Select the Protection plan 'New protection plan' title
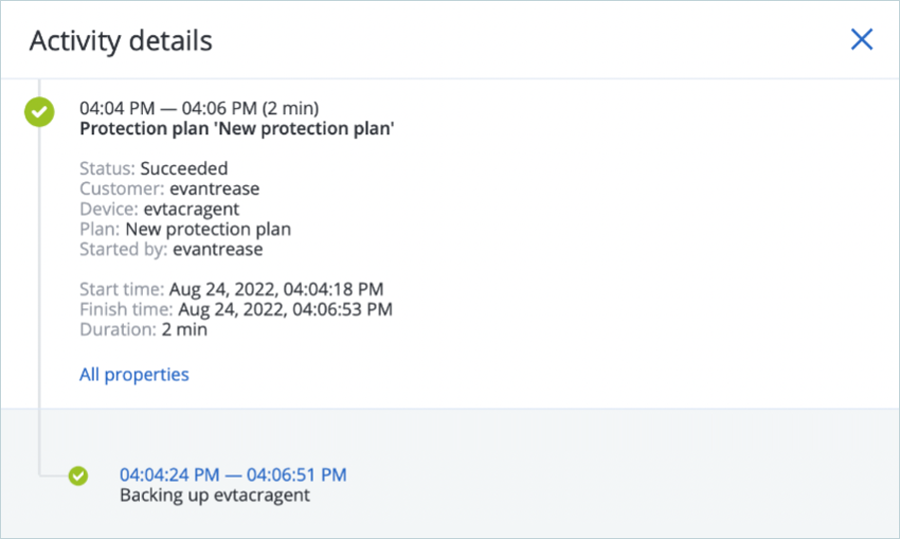The image size is (900, 539). (237, 128)
